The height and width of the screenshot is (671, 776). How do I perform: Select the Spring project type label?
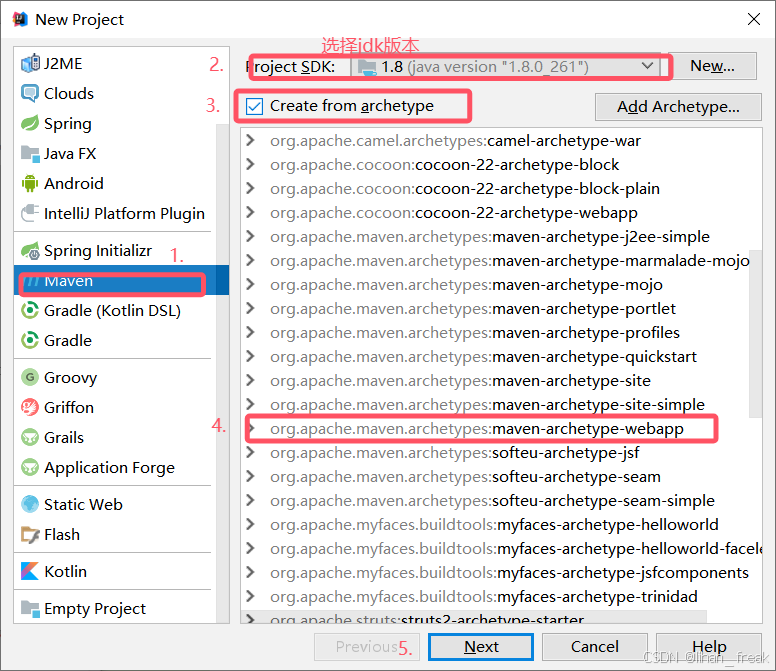(x=68, y=124)
